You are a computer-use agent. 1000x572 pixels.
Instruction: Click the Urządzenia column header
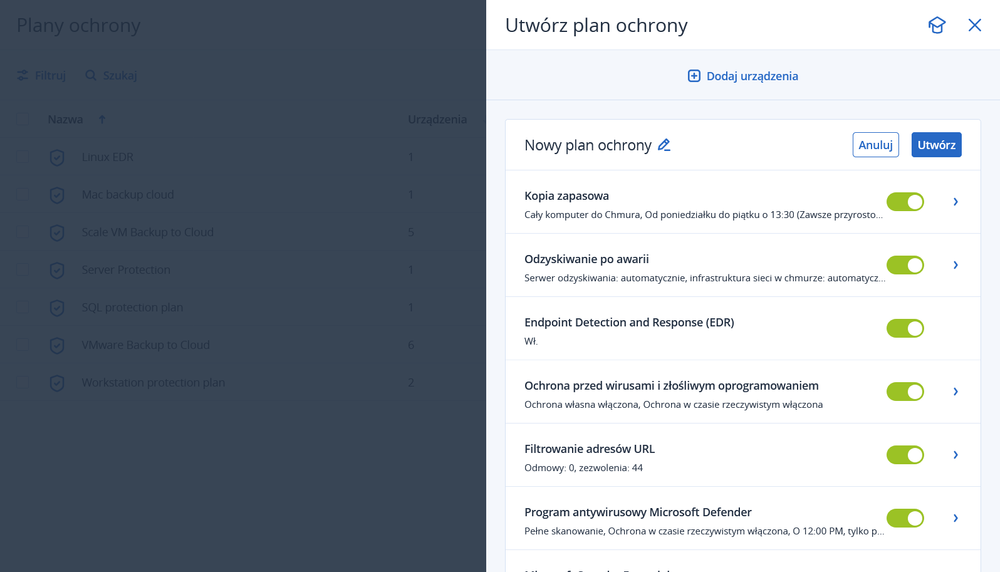point(437,119)
